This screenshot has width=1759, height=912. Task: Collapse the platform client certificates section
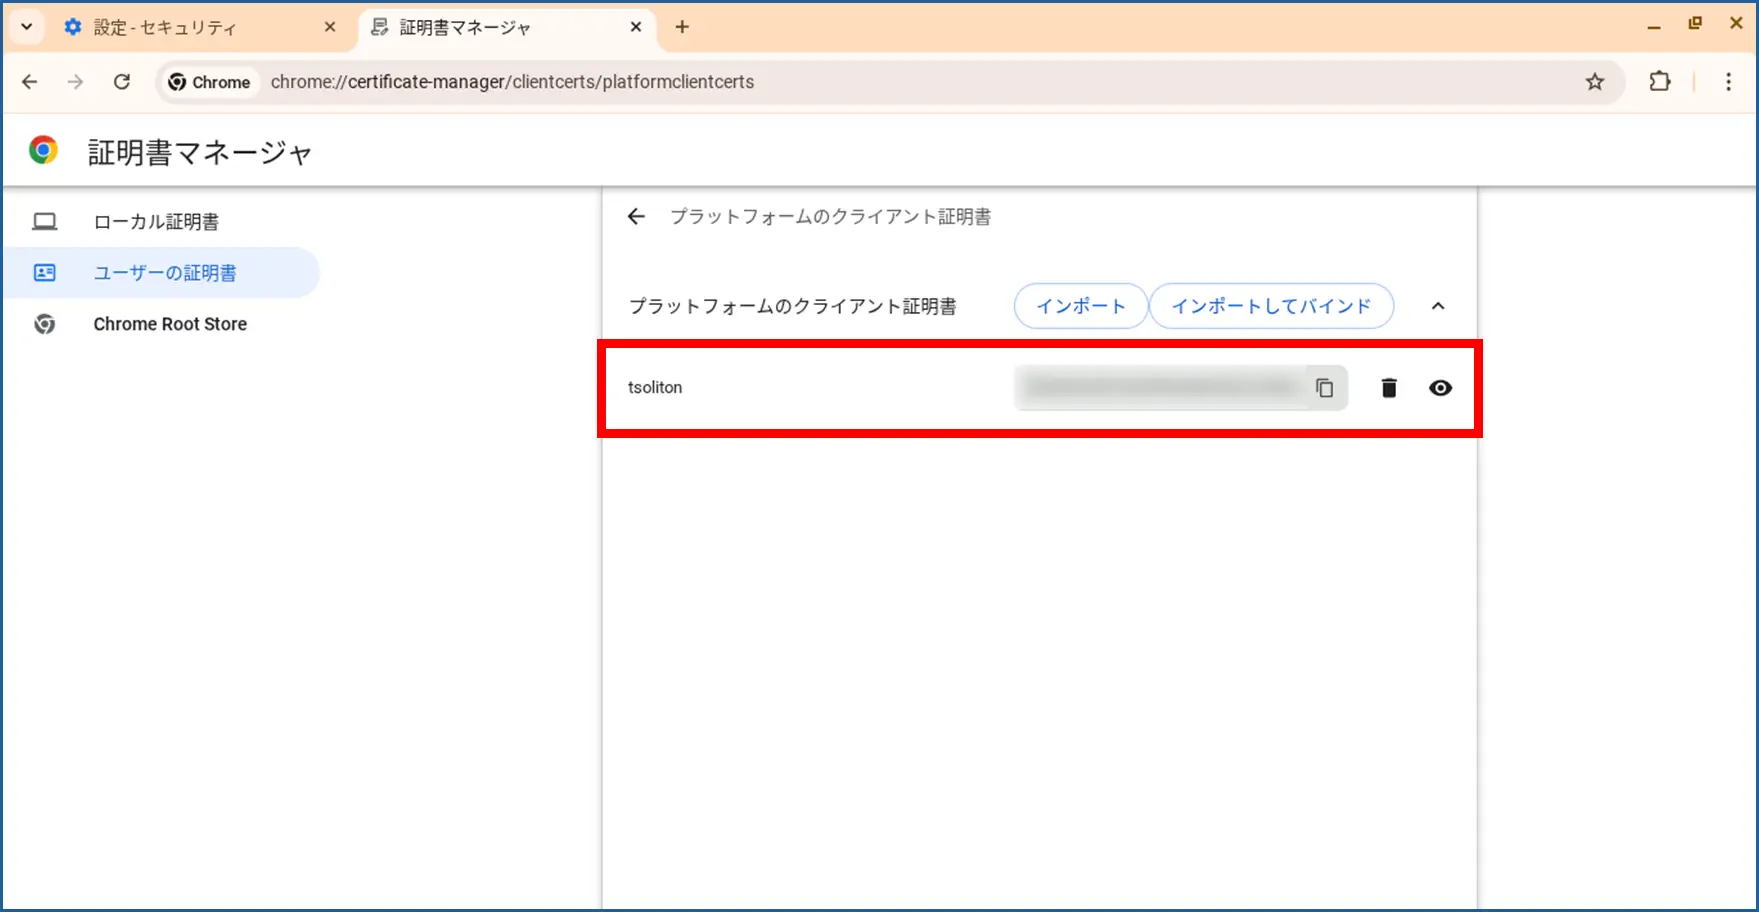(x=1438, y=306)
